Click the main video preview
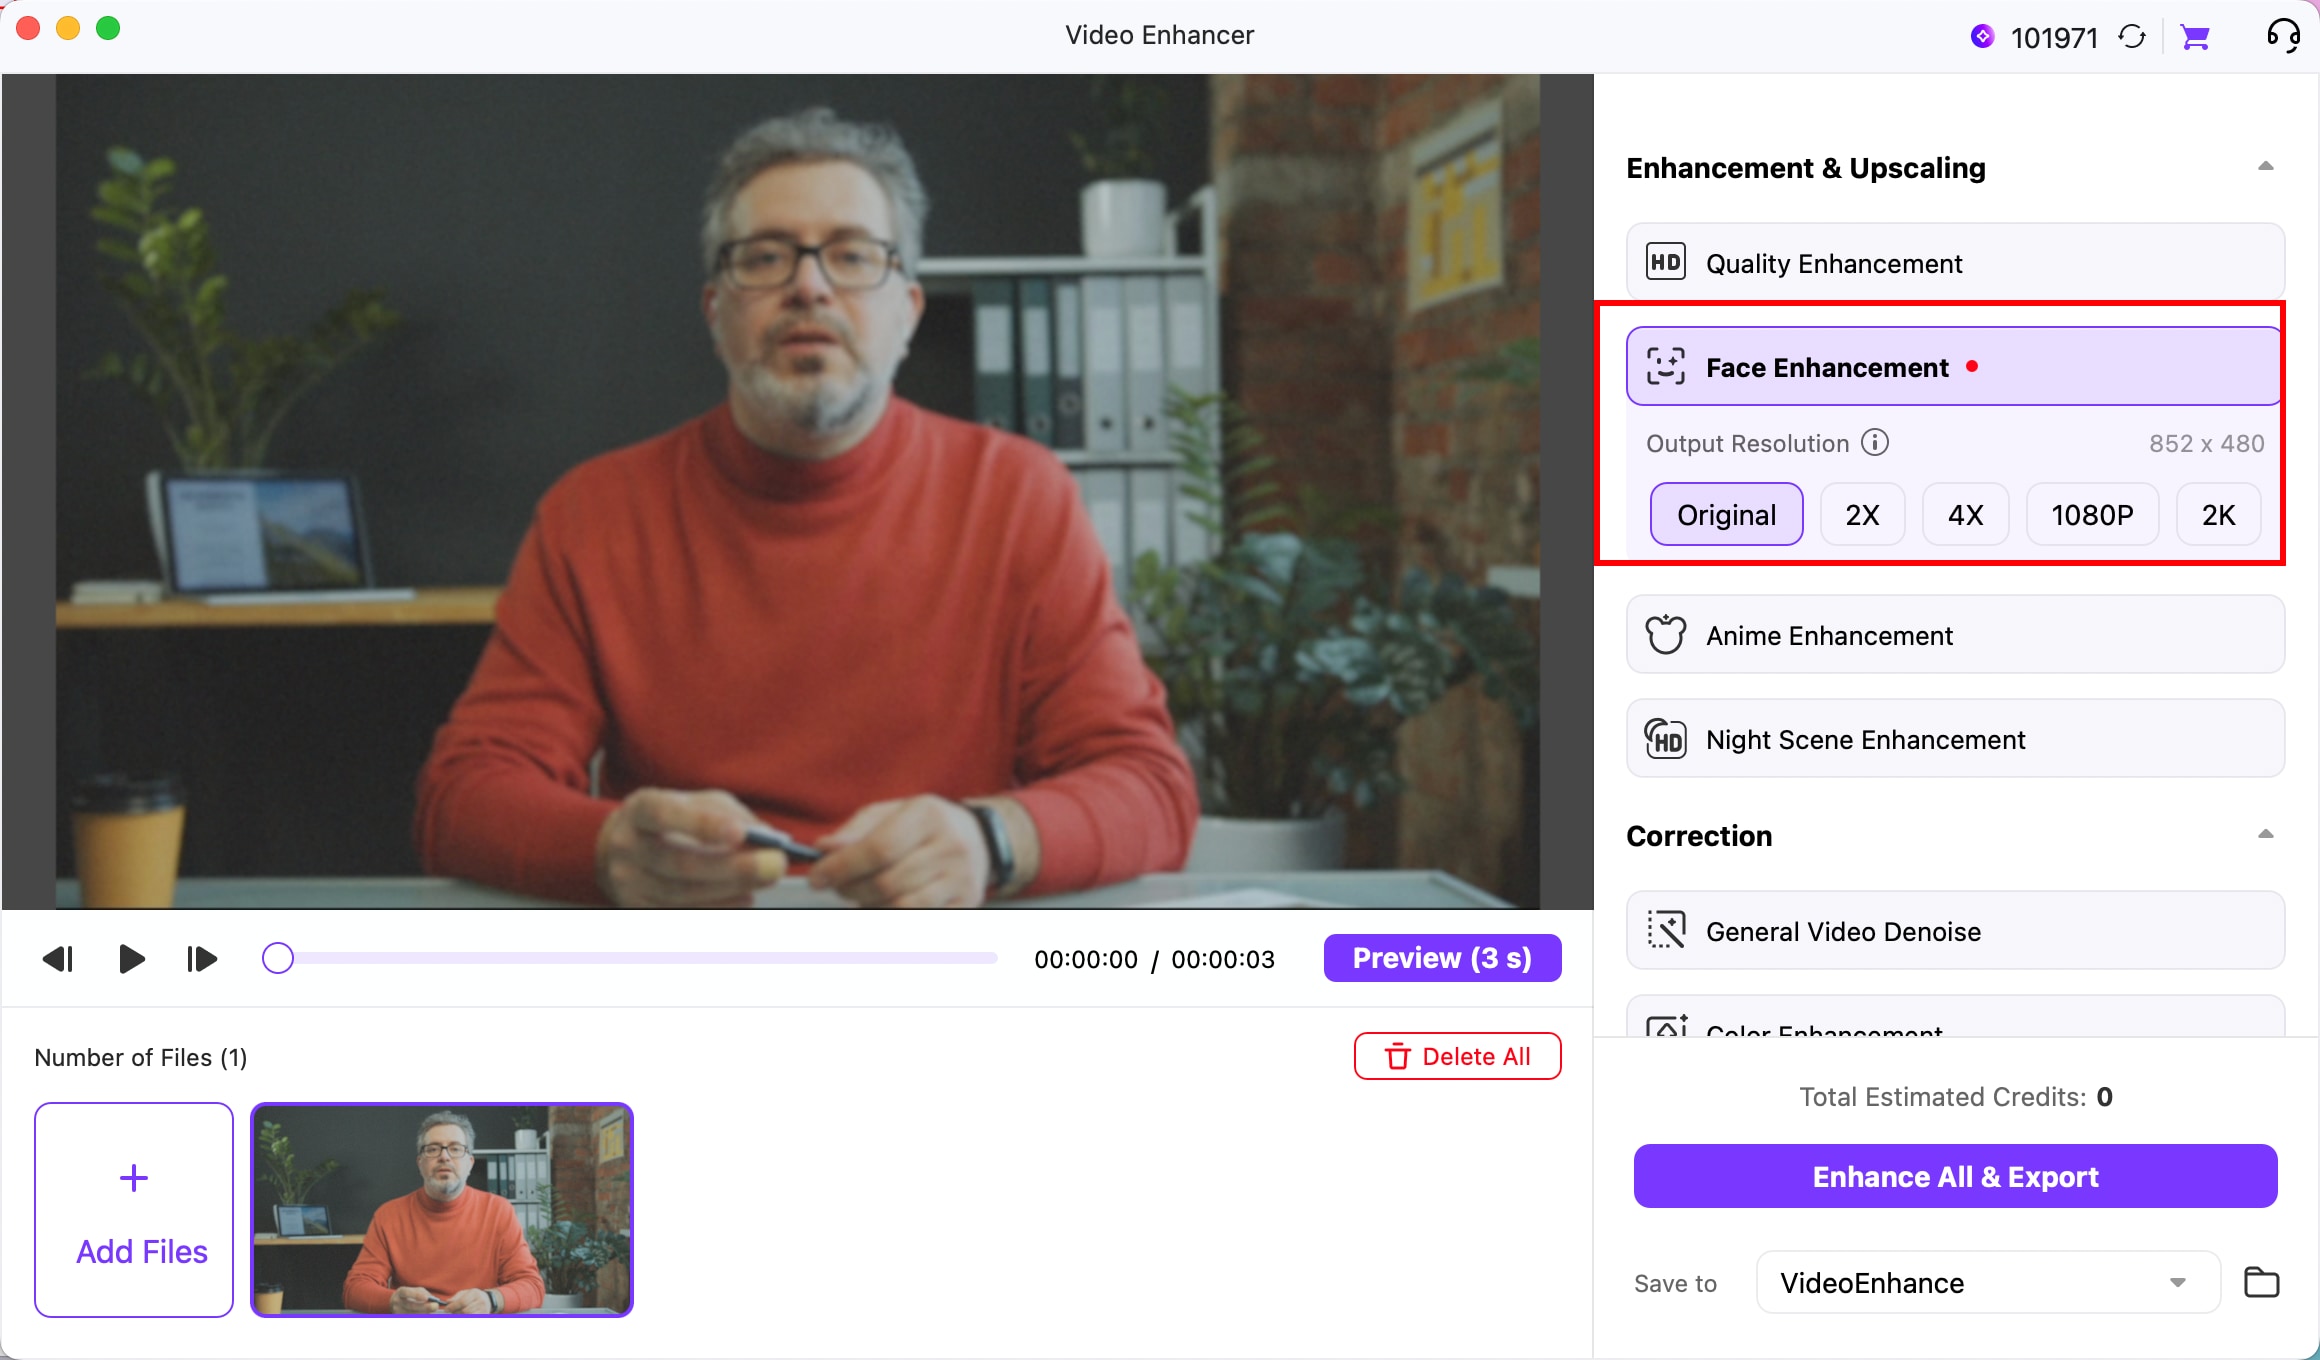 tap(797, 491)
